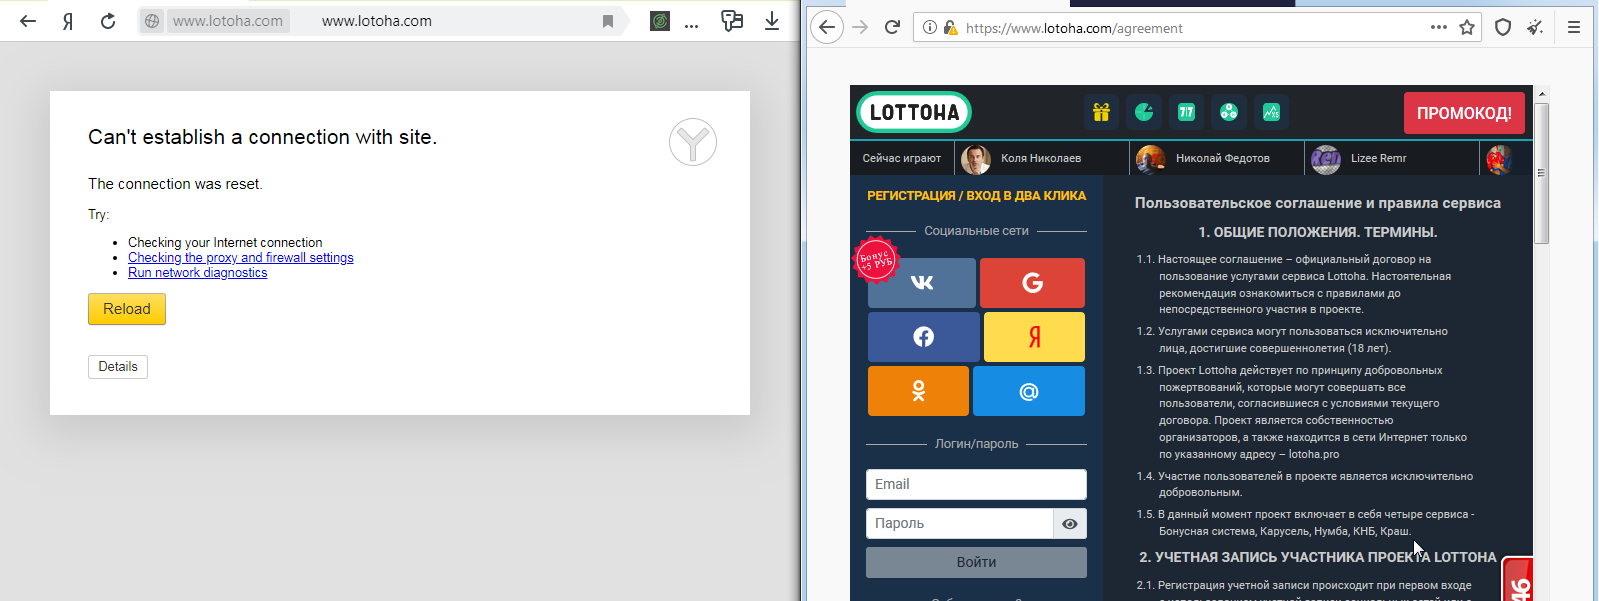
Task: Open the three-dots extensions overflow in Yandex
Action: tap(691, 24)
